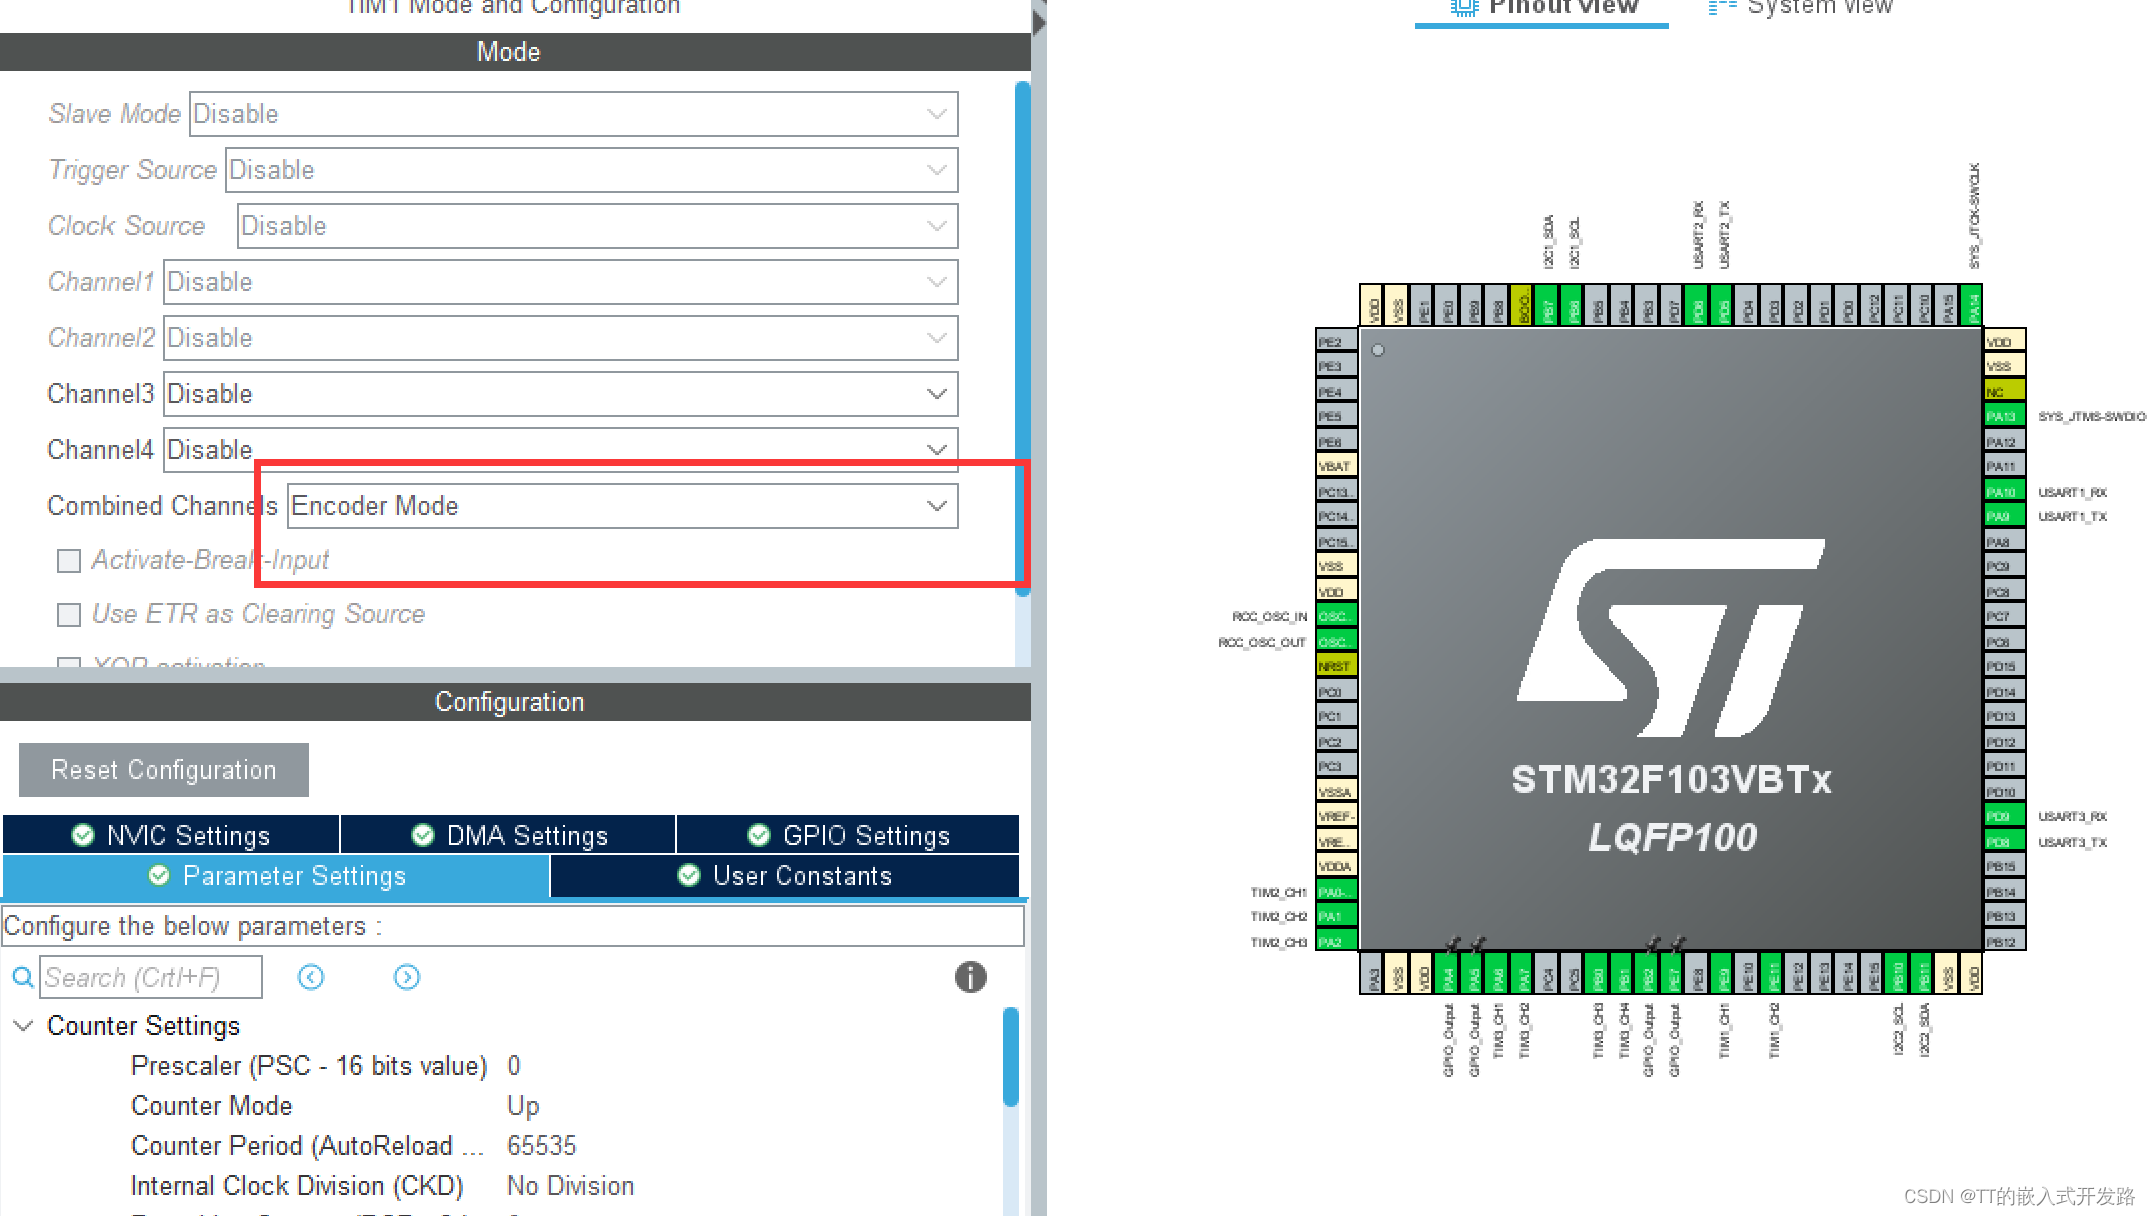Click the parameter search input field
Viewport: 2151px width, 1216px height.
[151, 977]
